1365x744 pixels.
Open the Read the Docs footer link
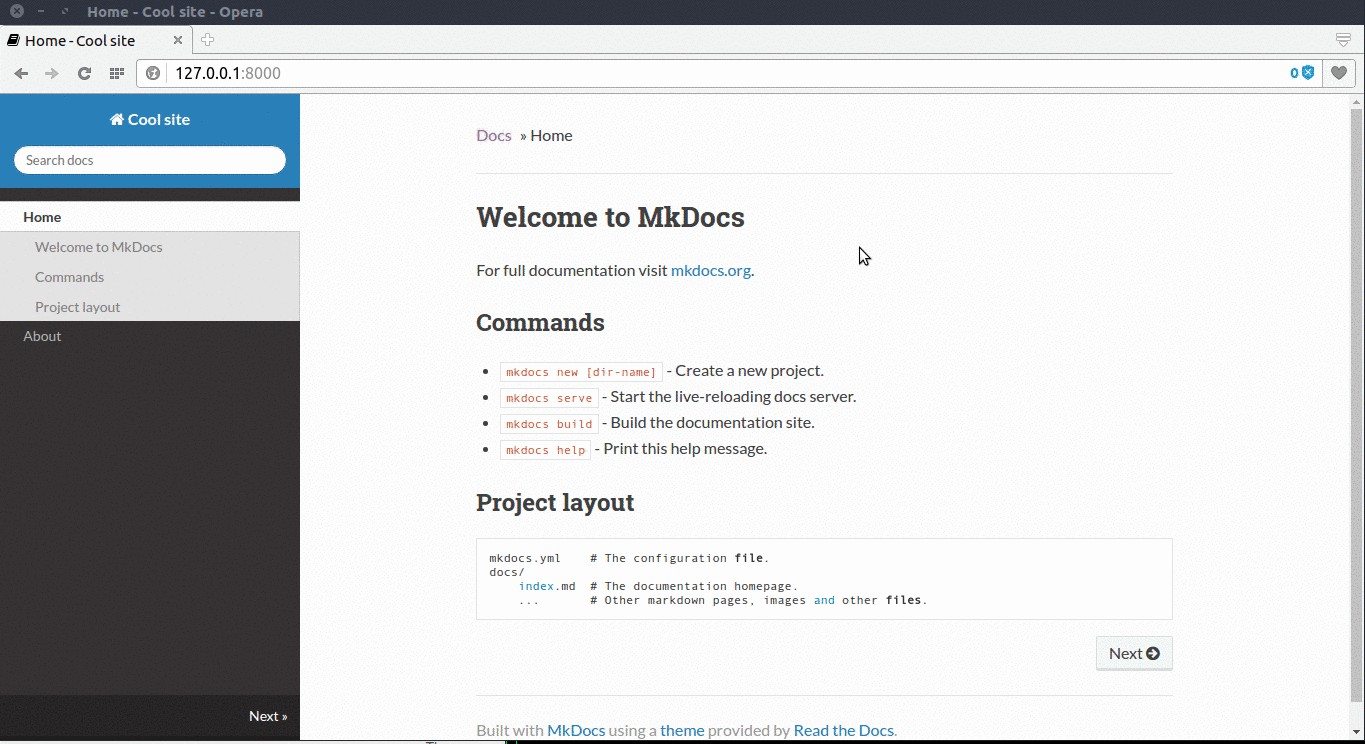[x=844, y=730]
